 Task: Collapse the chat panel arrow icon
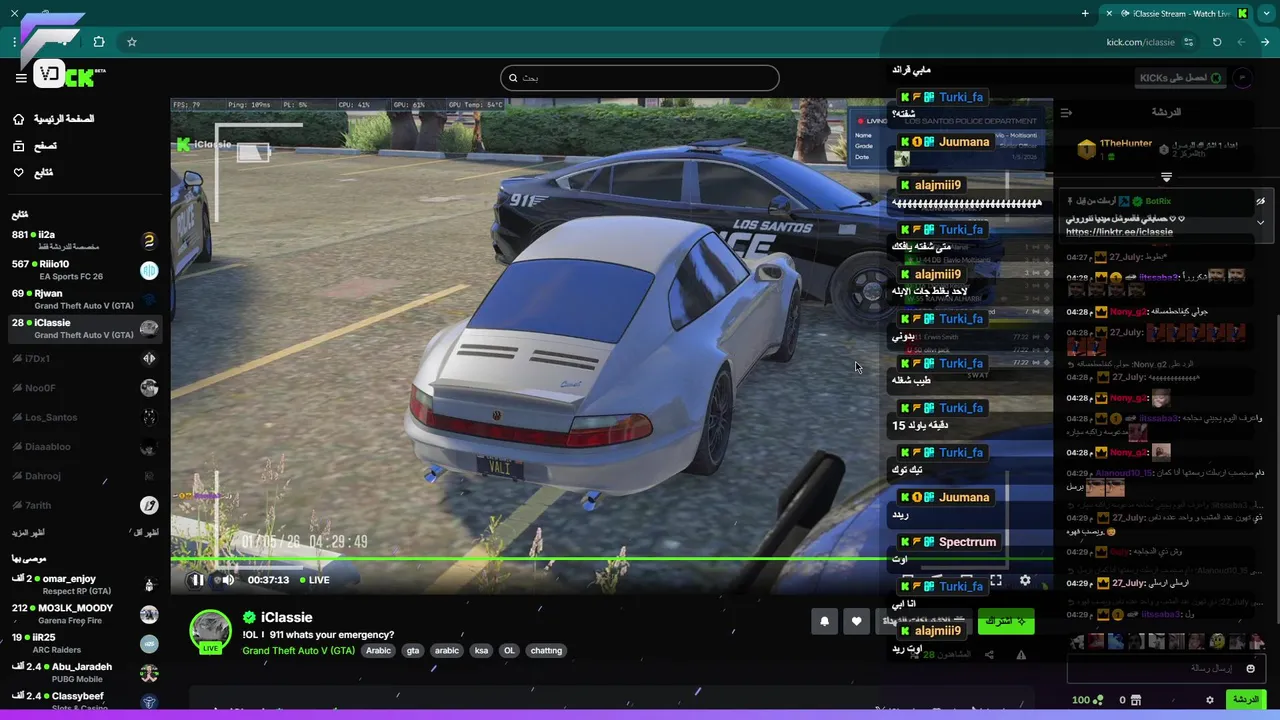[x=1066, y=113]
